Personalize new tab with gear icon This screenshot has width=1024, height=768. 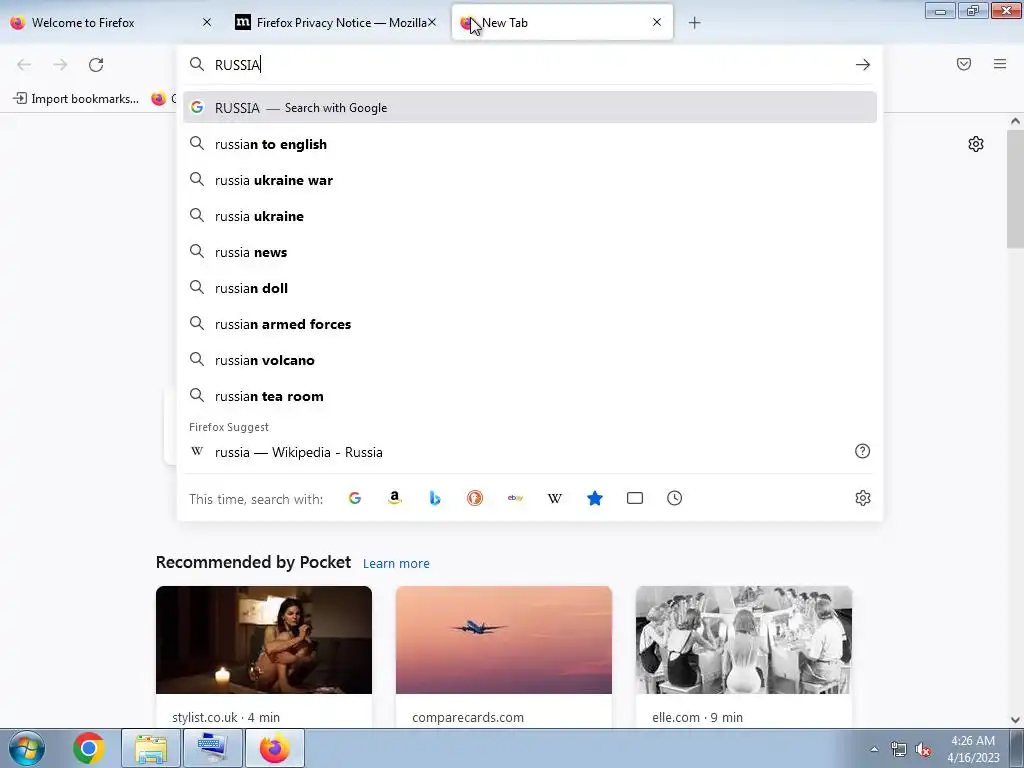pyautogui.click(x=976, y=144)
